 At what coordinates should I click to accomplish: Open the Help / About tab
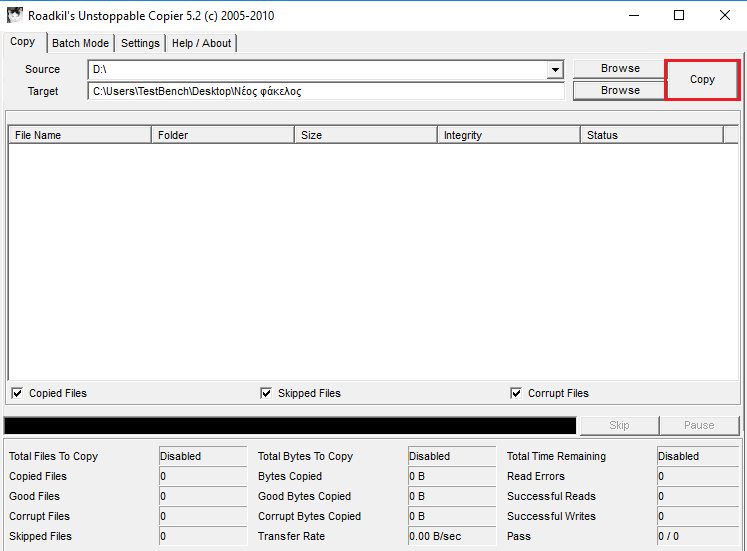pos(202,43)
